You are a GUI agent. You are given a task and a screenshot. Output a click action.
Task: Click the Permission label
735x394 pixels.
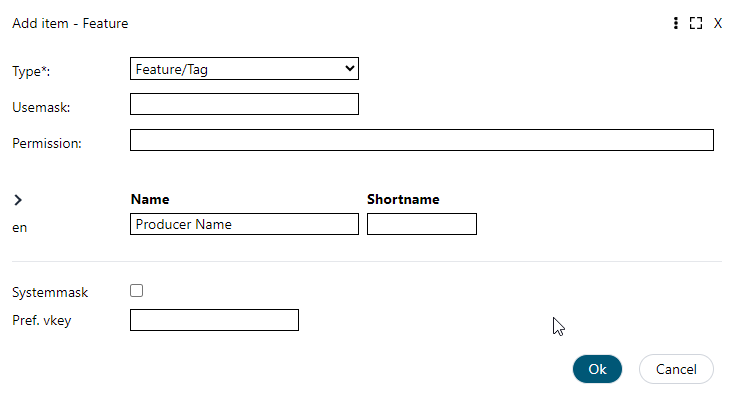(47, 143)
